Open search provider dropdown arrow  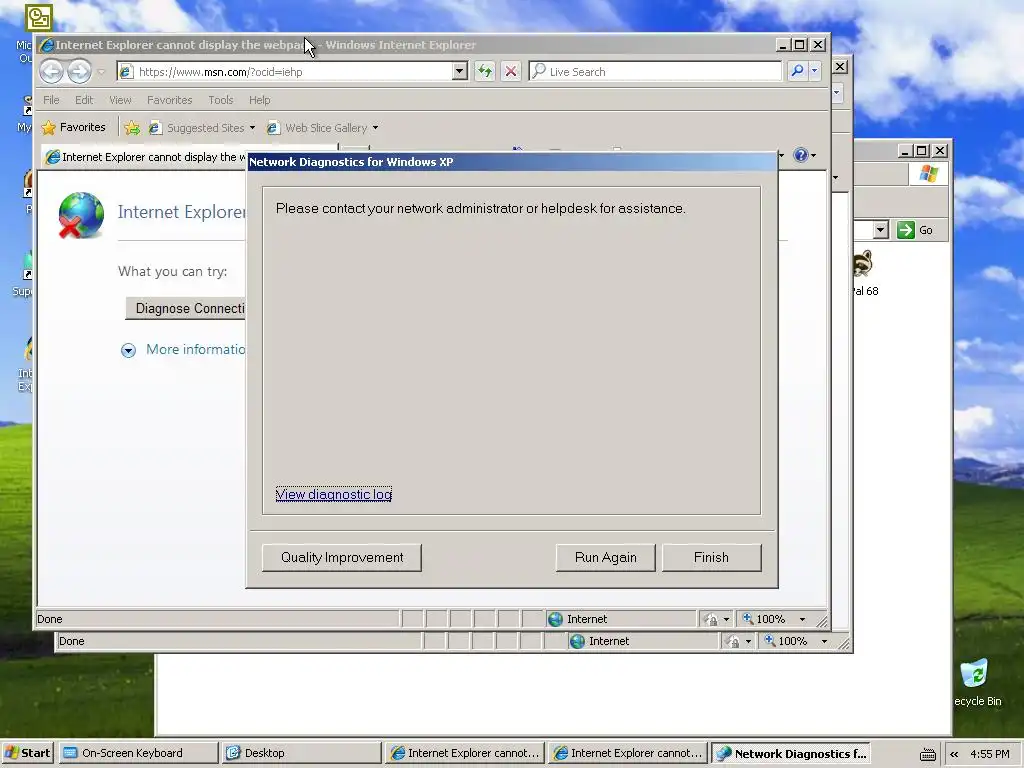click(x=815, y=71)
